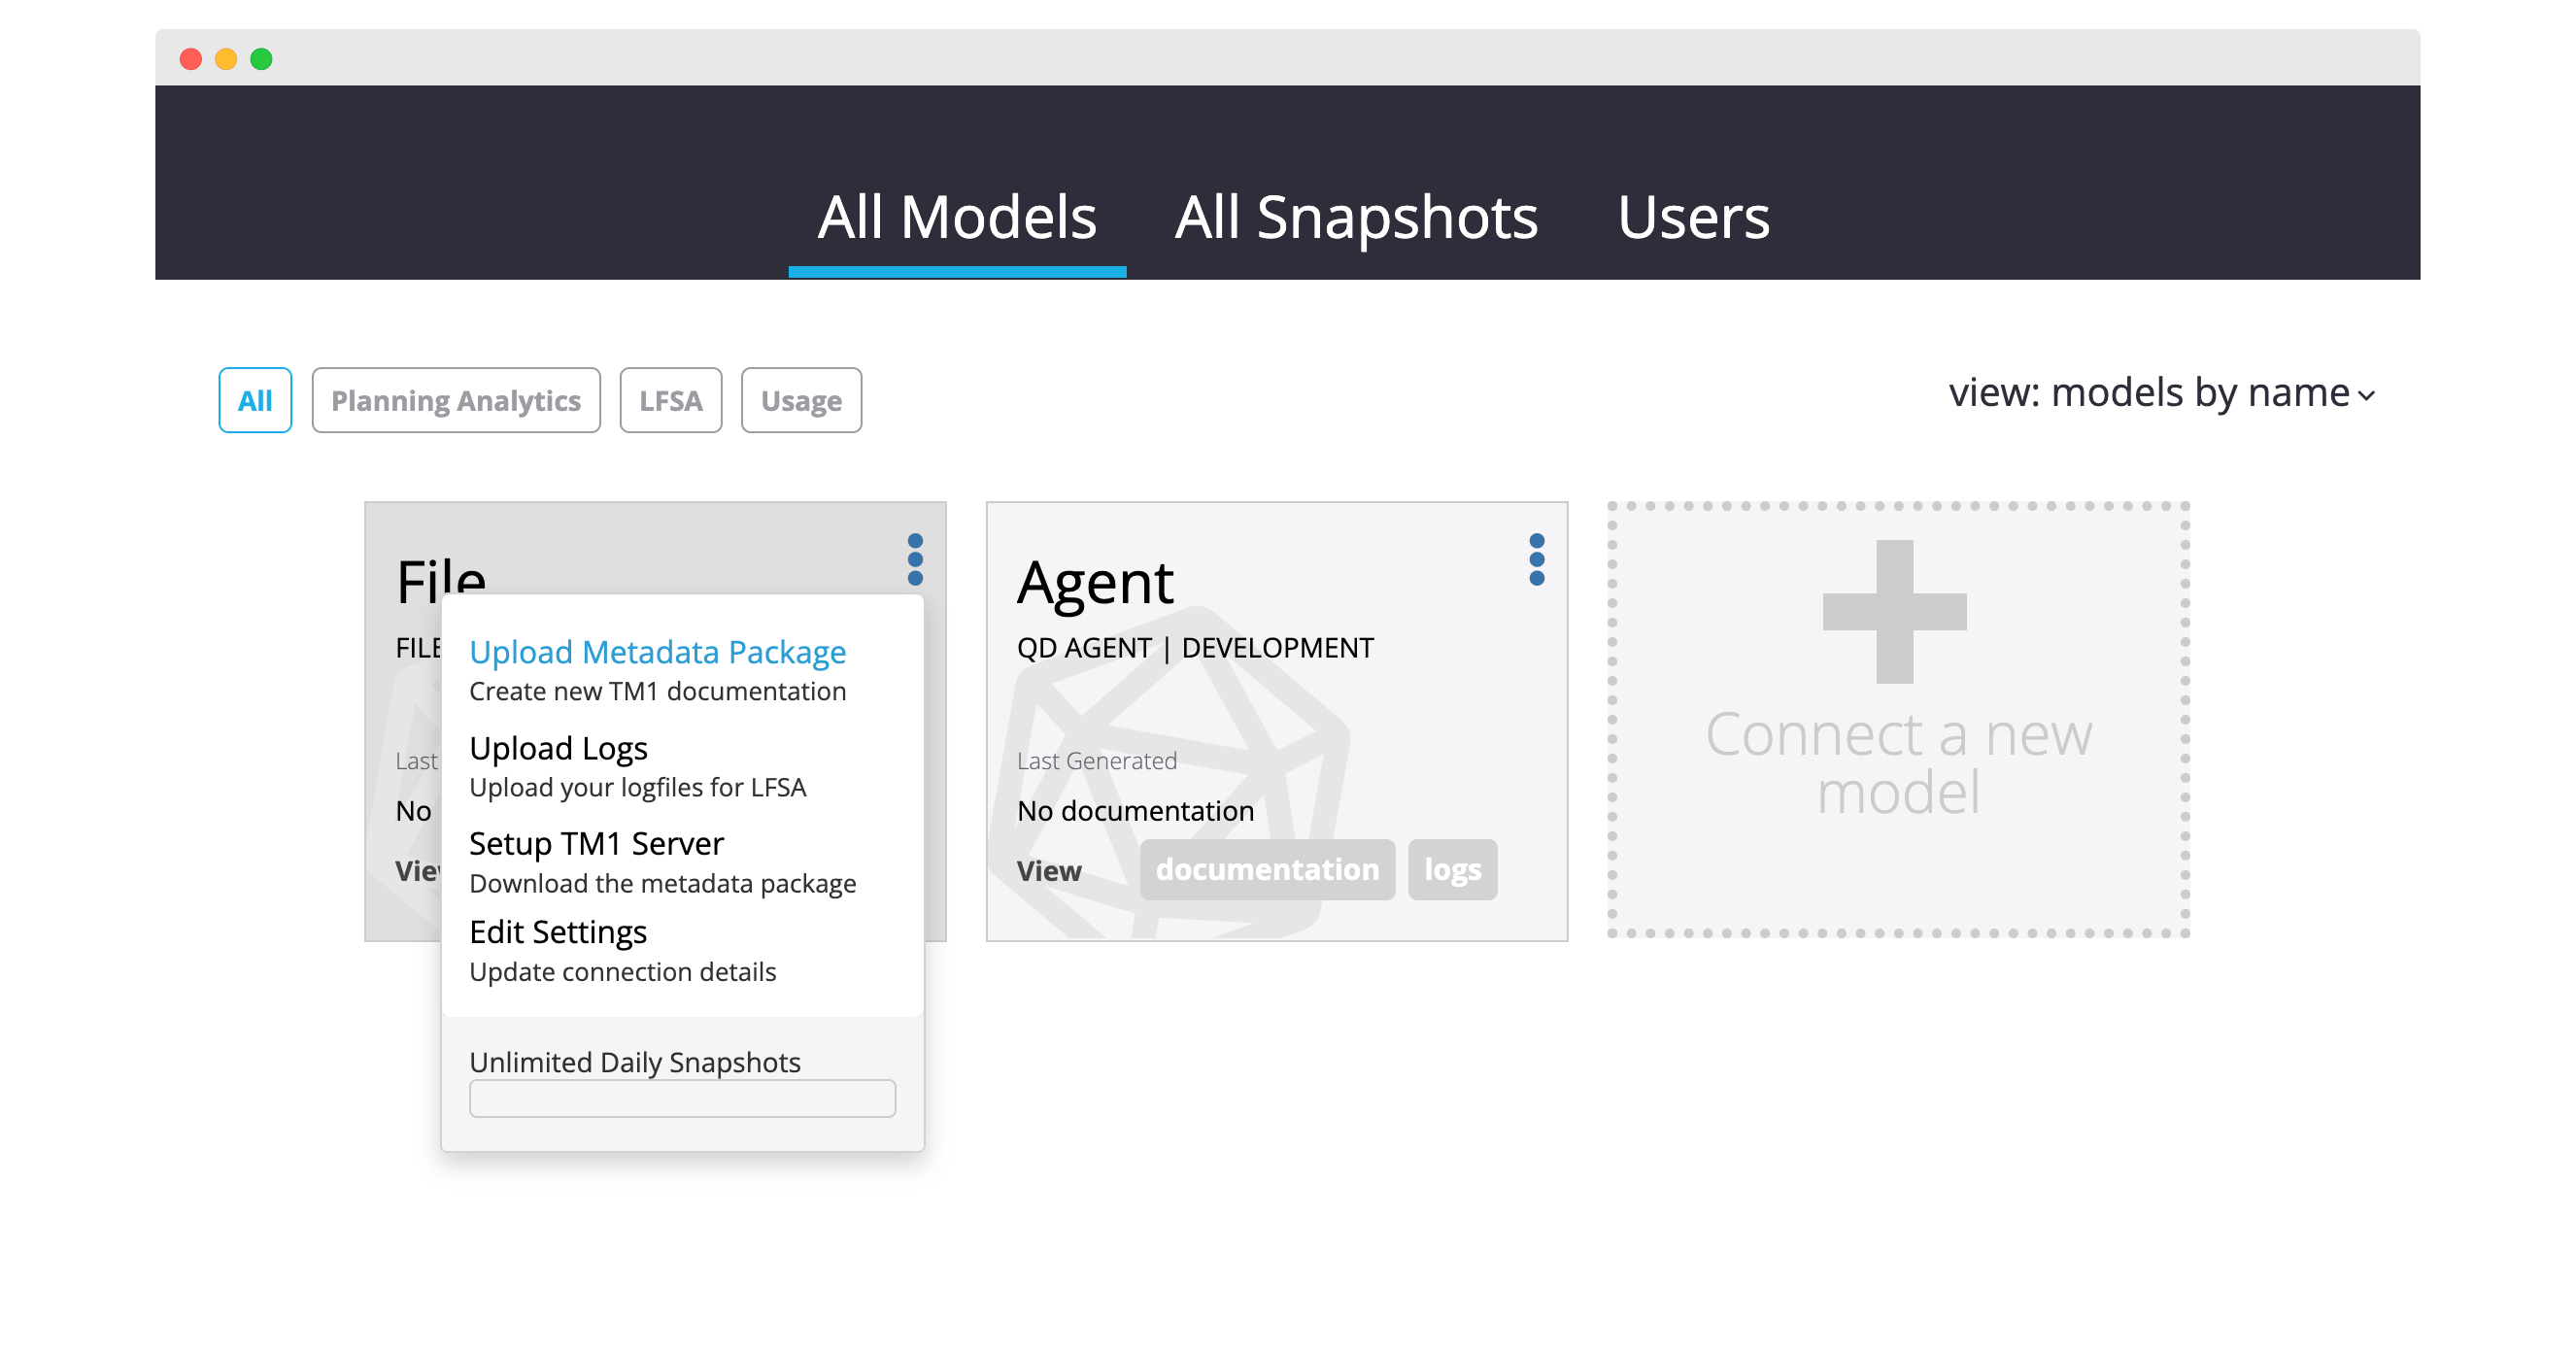Select the All filter

[x=255, y=400]
